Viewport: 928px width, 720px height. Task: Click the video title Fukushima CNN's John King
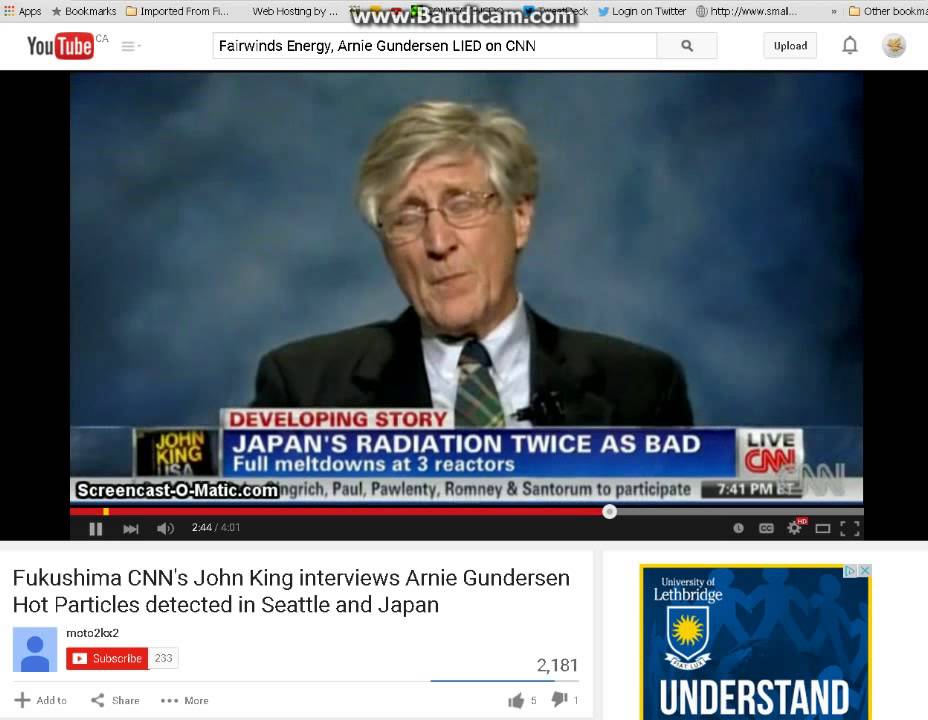click(x=291, y=591)
